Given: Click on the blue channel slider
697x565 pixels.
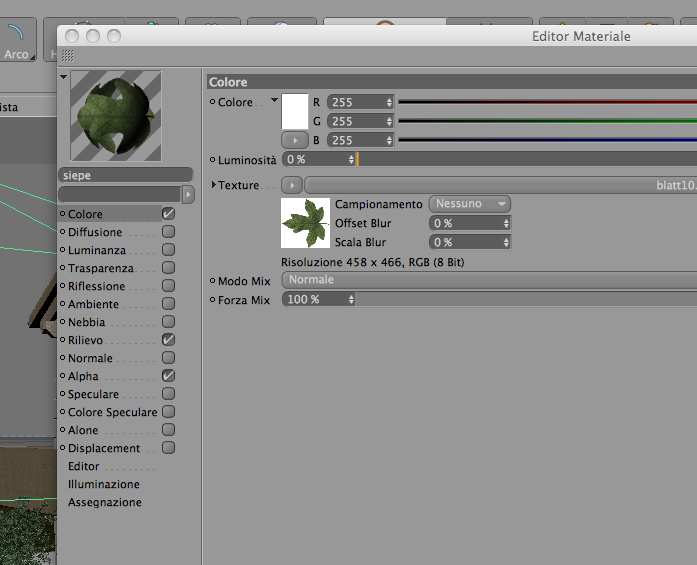Looking at the screenshot, I should (548, 140).
